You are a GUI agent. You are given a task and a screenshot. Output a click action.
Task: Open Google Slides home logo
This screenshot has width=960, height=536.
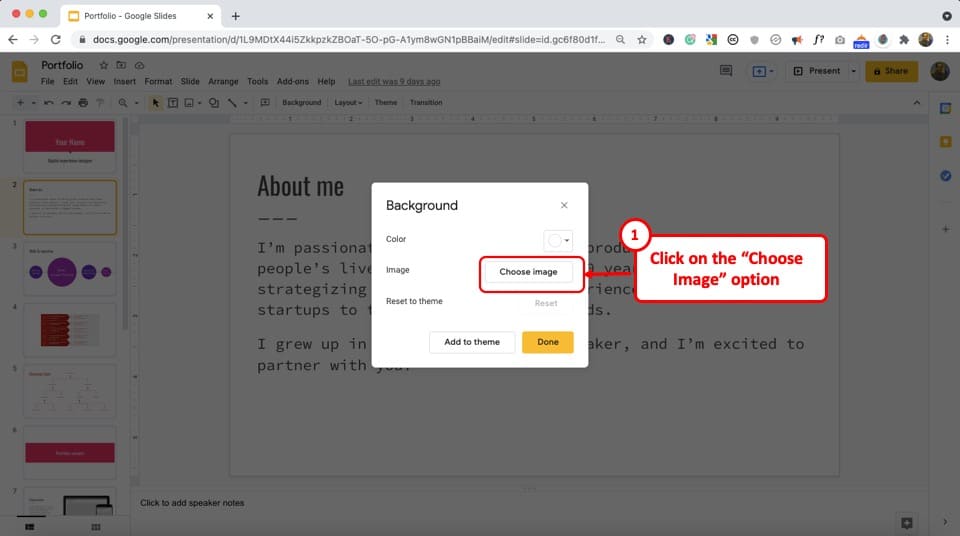point(20,72)
